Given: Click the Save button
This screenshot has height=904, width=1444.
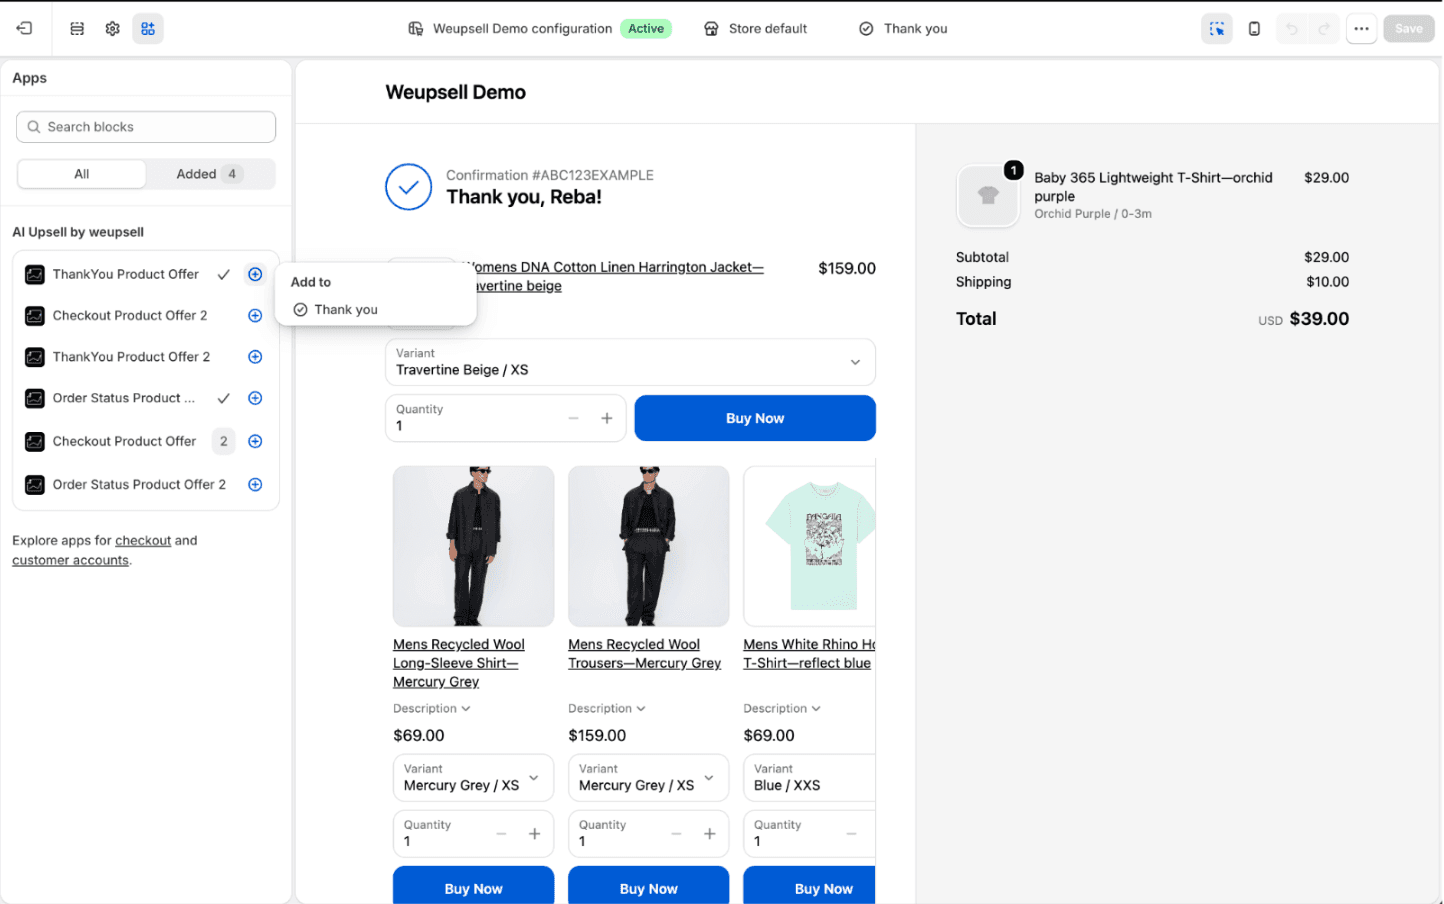Looking at the screenshot, I should click(x=1408, y=28).
